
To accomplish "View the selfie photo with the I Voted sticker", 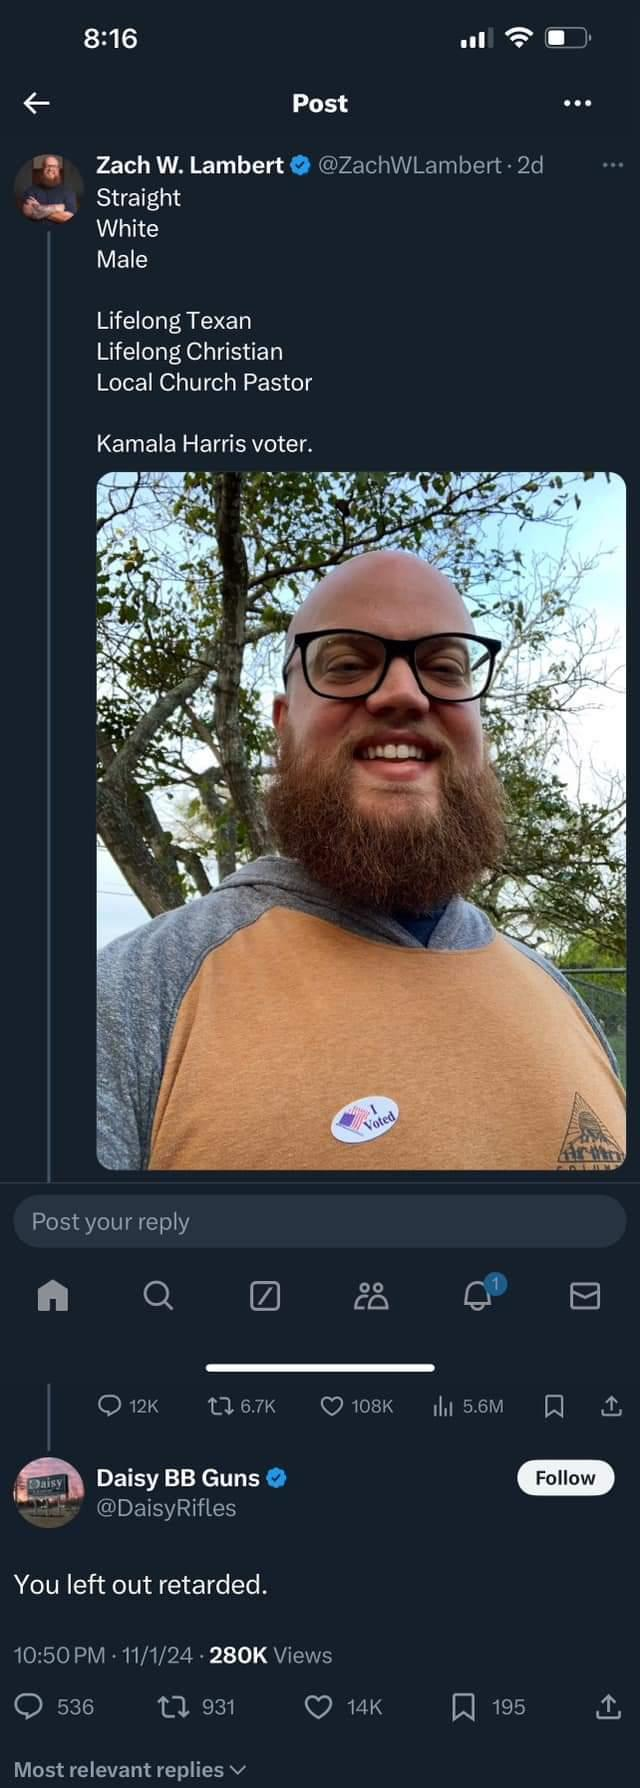I will point(361,820).
